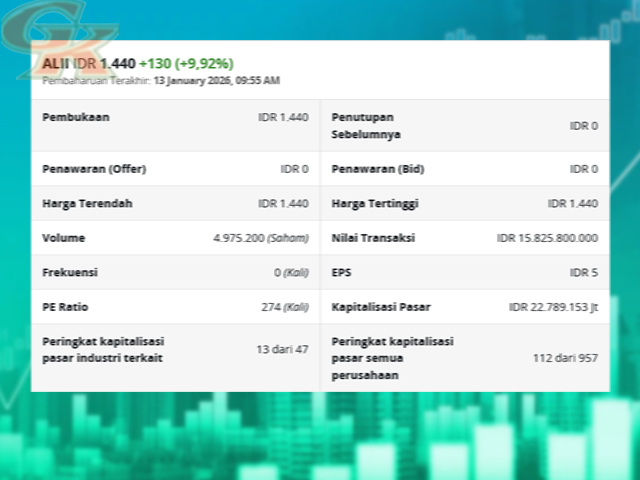
Task: Click the PE Ratio value 274
Action: pos(284,307)
